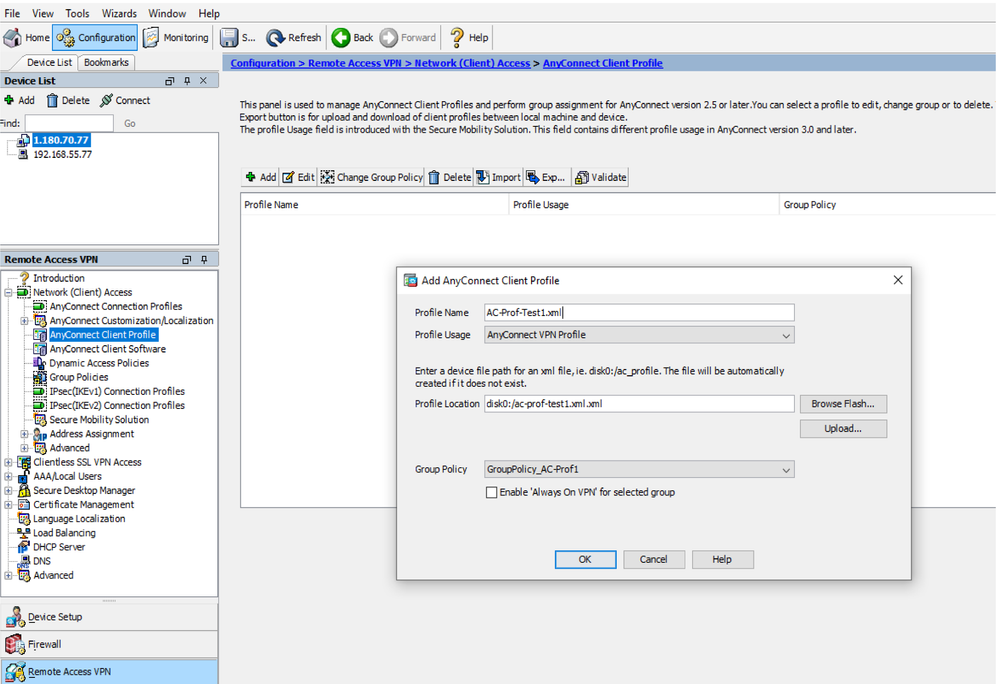Click Change Group Policy toolbar button
Image resolution: width=999 pixels, height=684 pixels.
click(371, 177)
